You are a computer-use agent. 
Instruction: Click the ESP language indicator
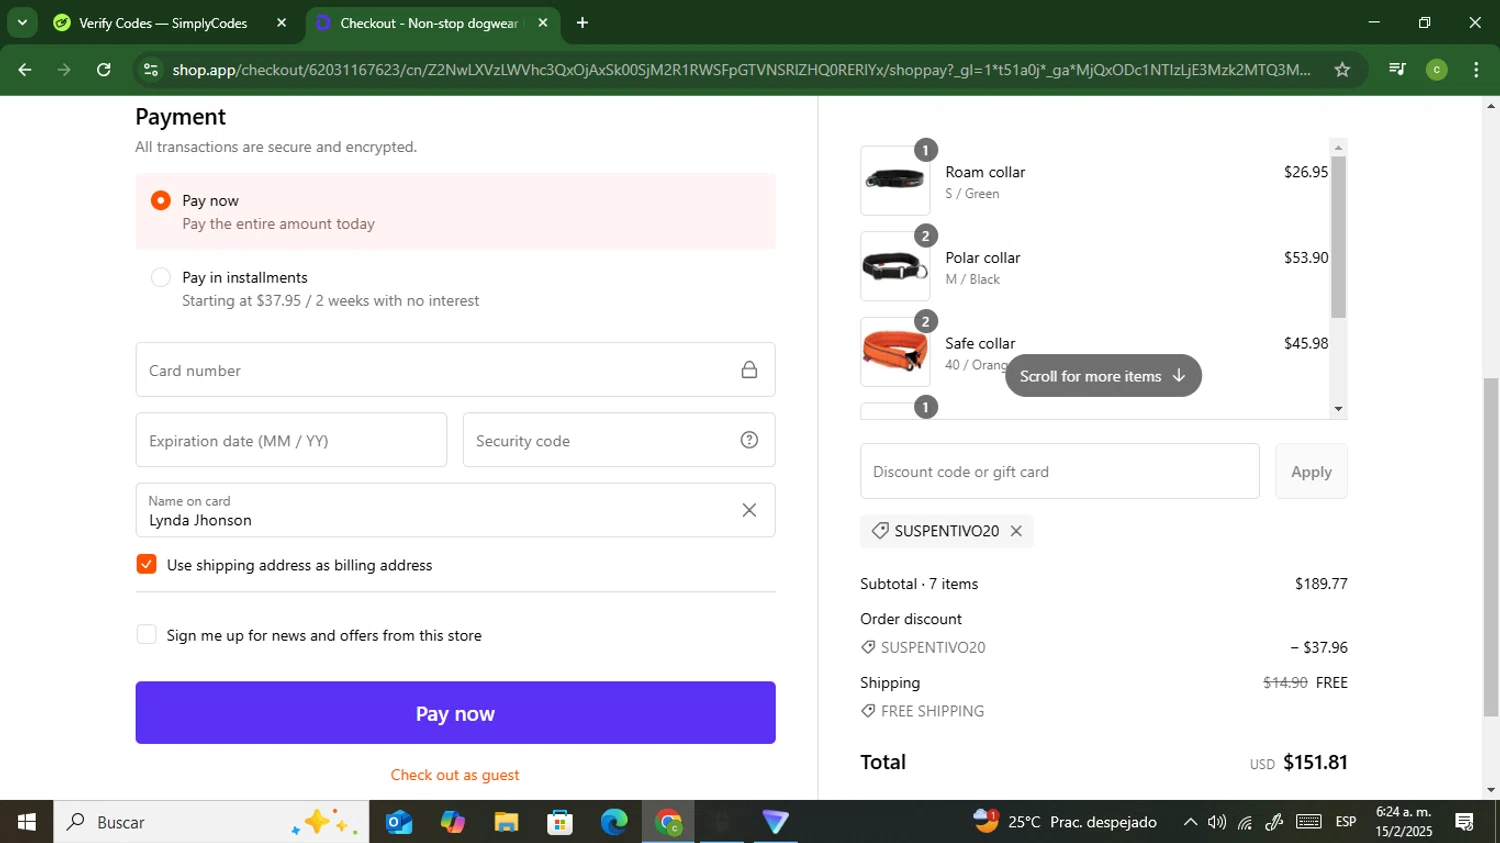point(1346,822)
